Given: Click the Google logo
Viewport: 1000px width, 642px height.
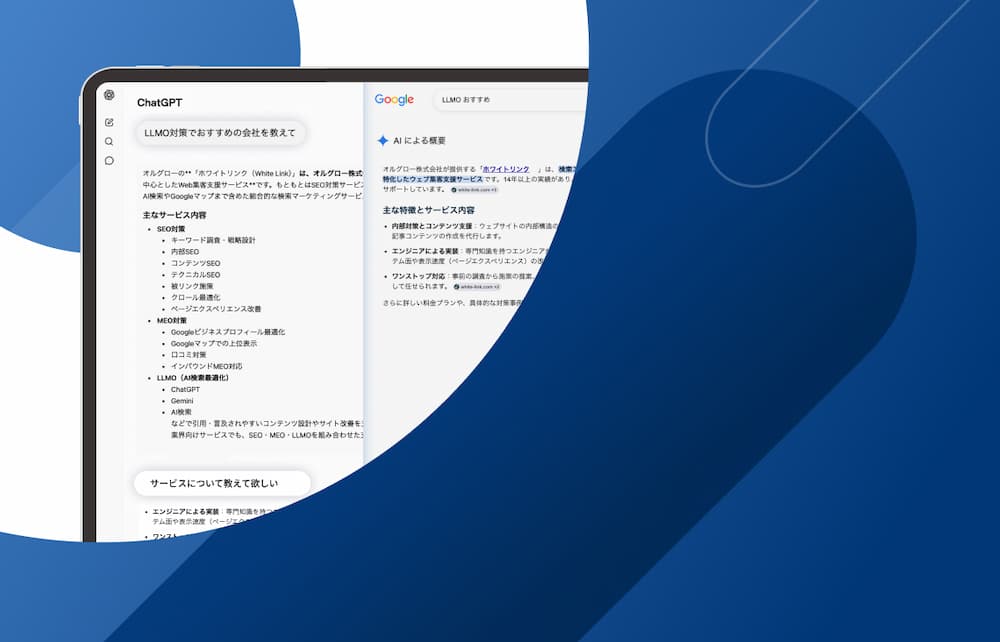Looking at the screenshot, I should click(394, 99).
